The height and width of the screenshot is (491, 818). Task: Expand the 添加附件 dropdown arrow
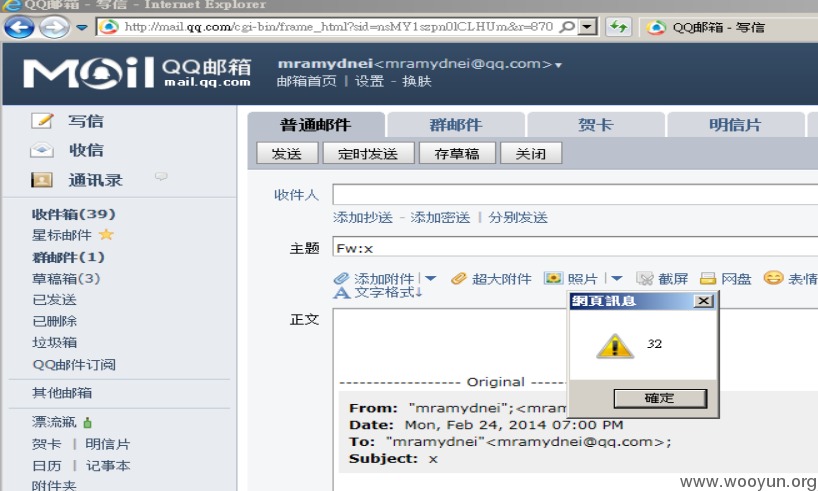tap(430, 279)
